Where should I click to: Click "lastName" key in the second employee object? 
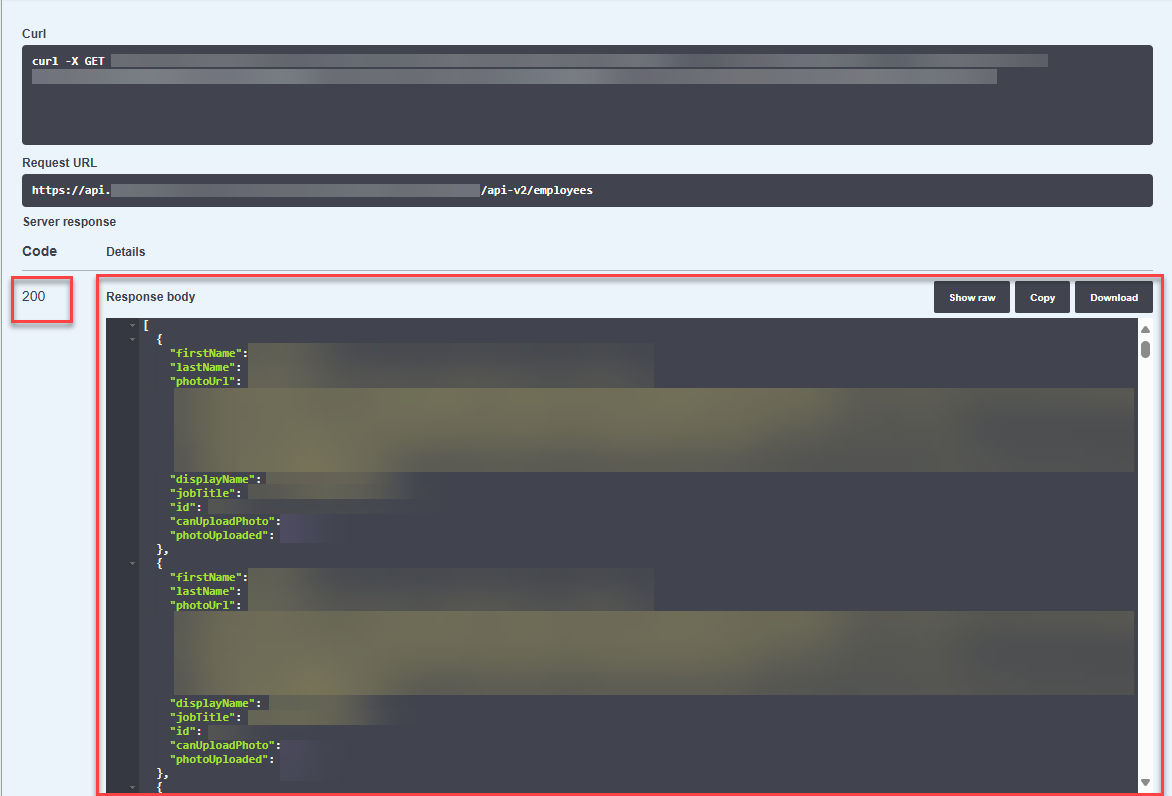(x=203, y=591)
